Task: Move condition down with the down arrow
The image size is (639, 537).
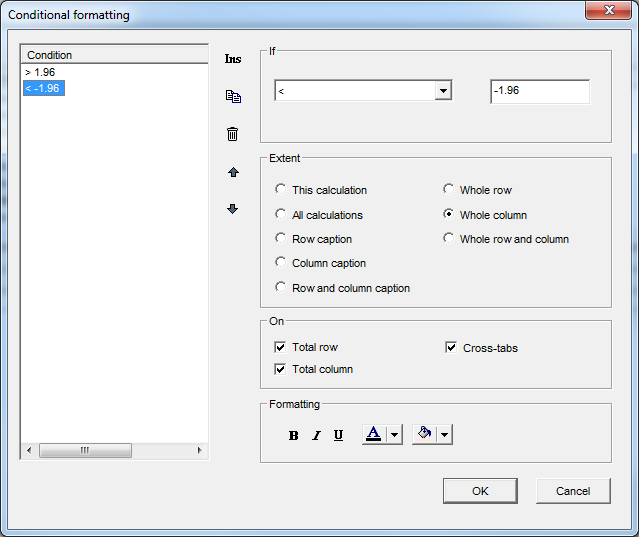Action: 233,209
